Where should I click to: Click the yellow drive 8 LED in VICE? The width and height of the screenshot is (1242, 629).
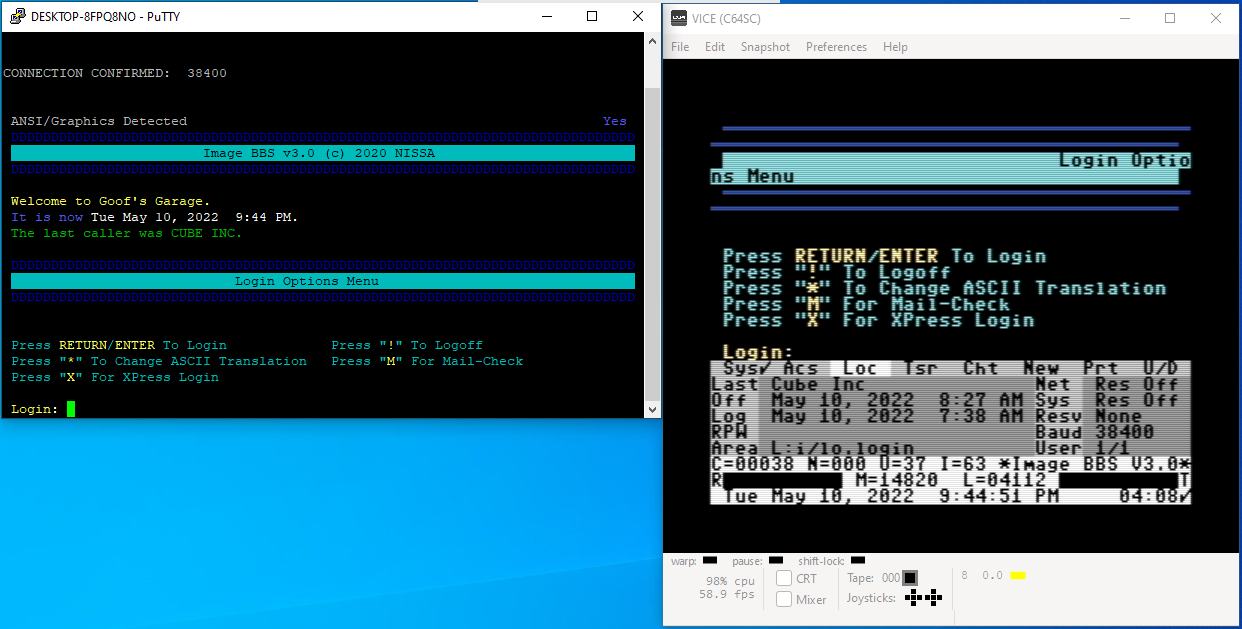tap(1018, 575)
